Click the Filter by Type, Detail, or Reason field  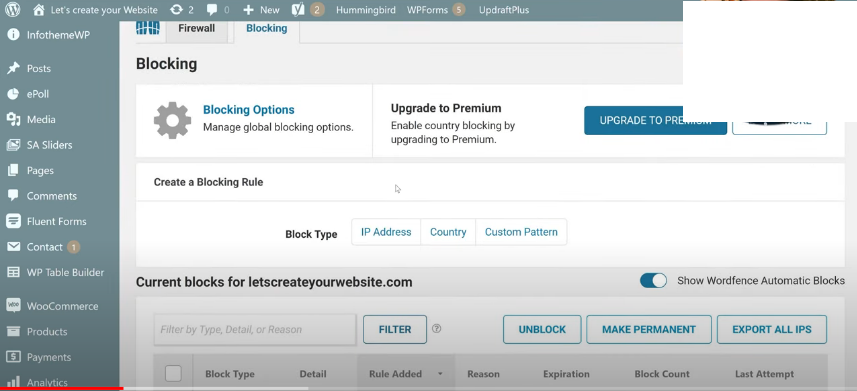(255, 329)
